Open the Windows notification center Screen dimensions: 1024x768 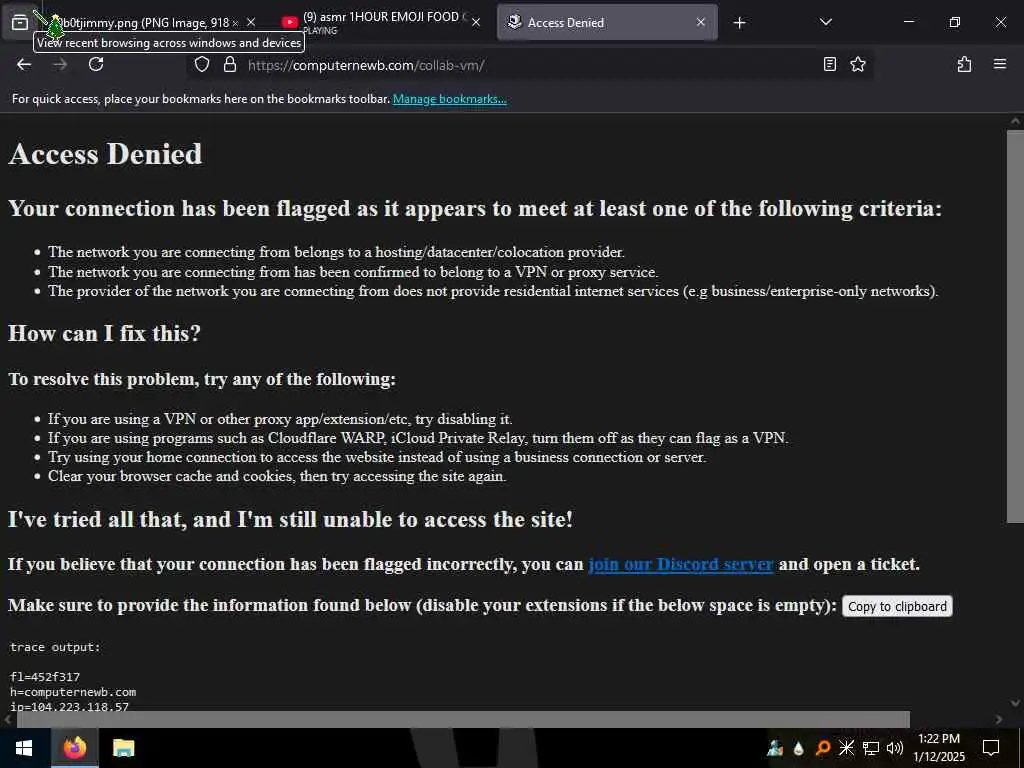991,748
